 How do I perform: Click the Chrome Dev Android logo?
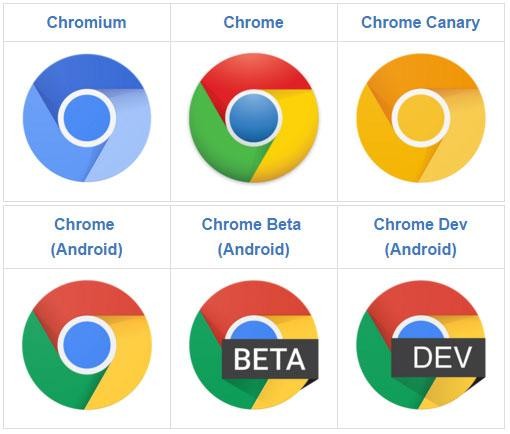[x=421, y=345]
